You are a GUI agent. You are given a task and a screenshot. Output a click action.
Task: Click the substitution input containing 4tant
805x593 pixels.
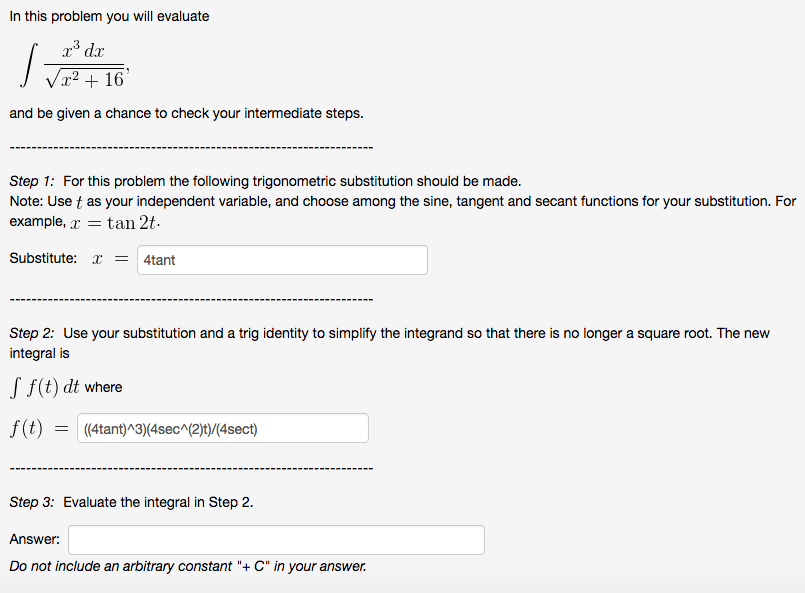(x=282, y=259)
